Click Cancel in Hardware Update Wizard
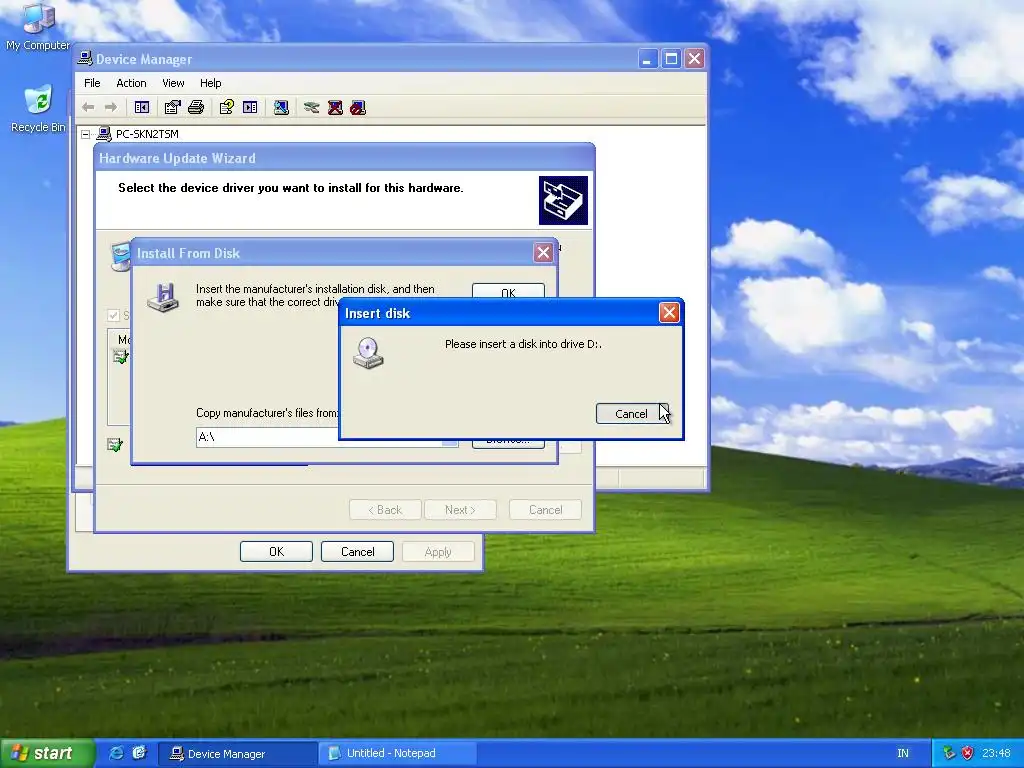The width and height of the screenshot is (1024, 768). click(545, 510)
